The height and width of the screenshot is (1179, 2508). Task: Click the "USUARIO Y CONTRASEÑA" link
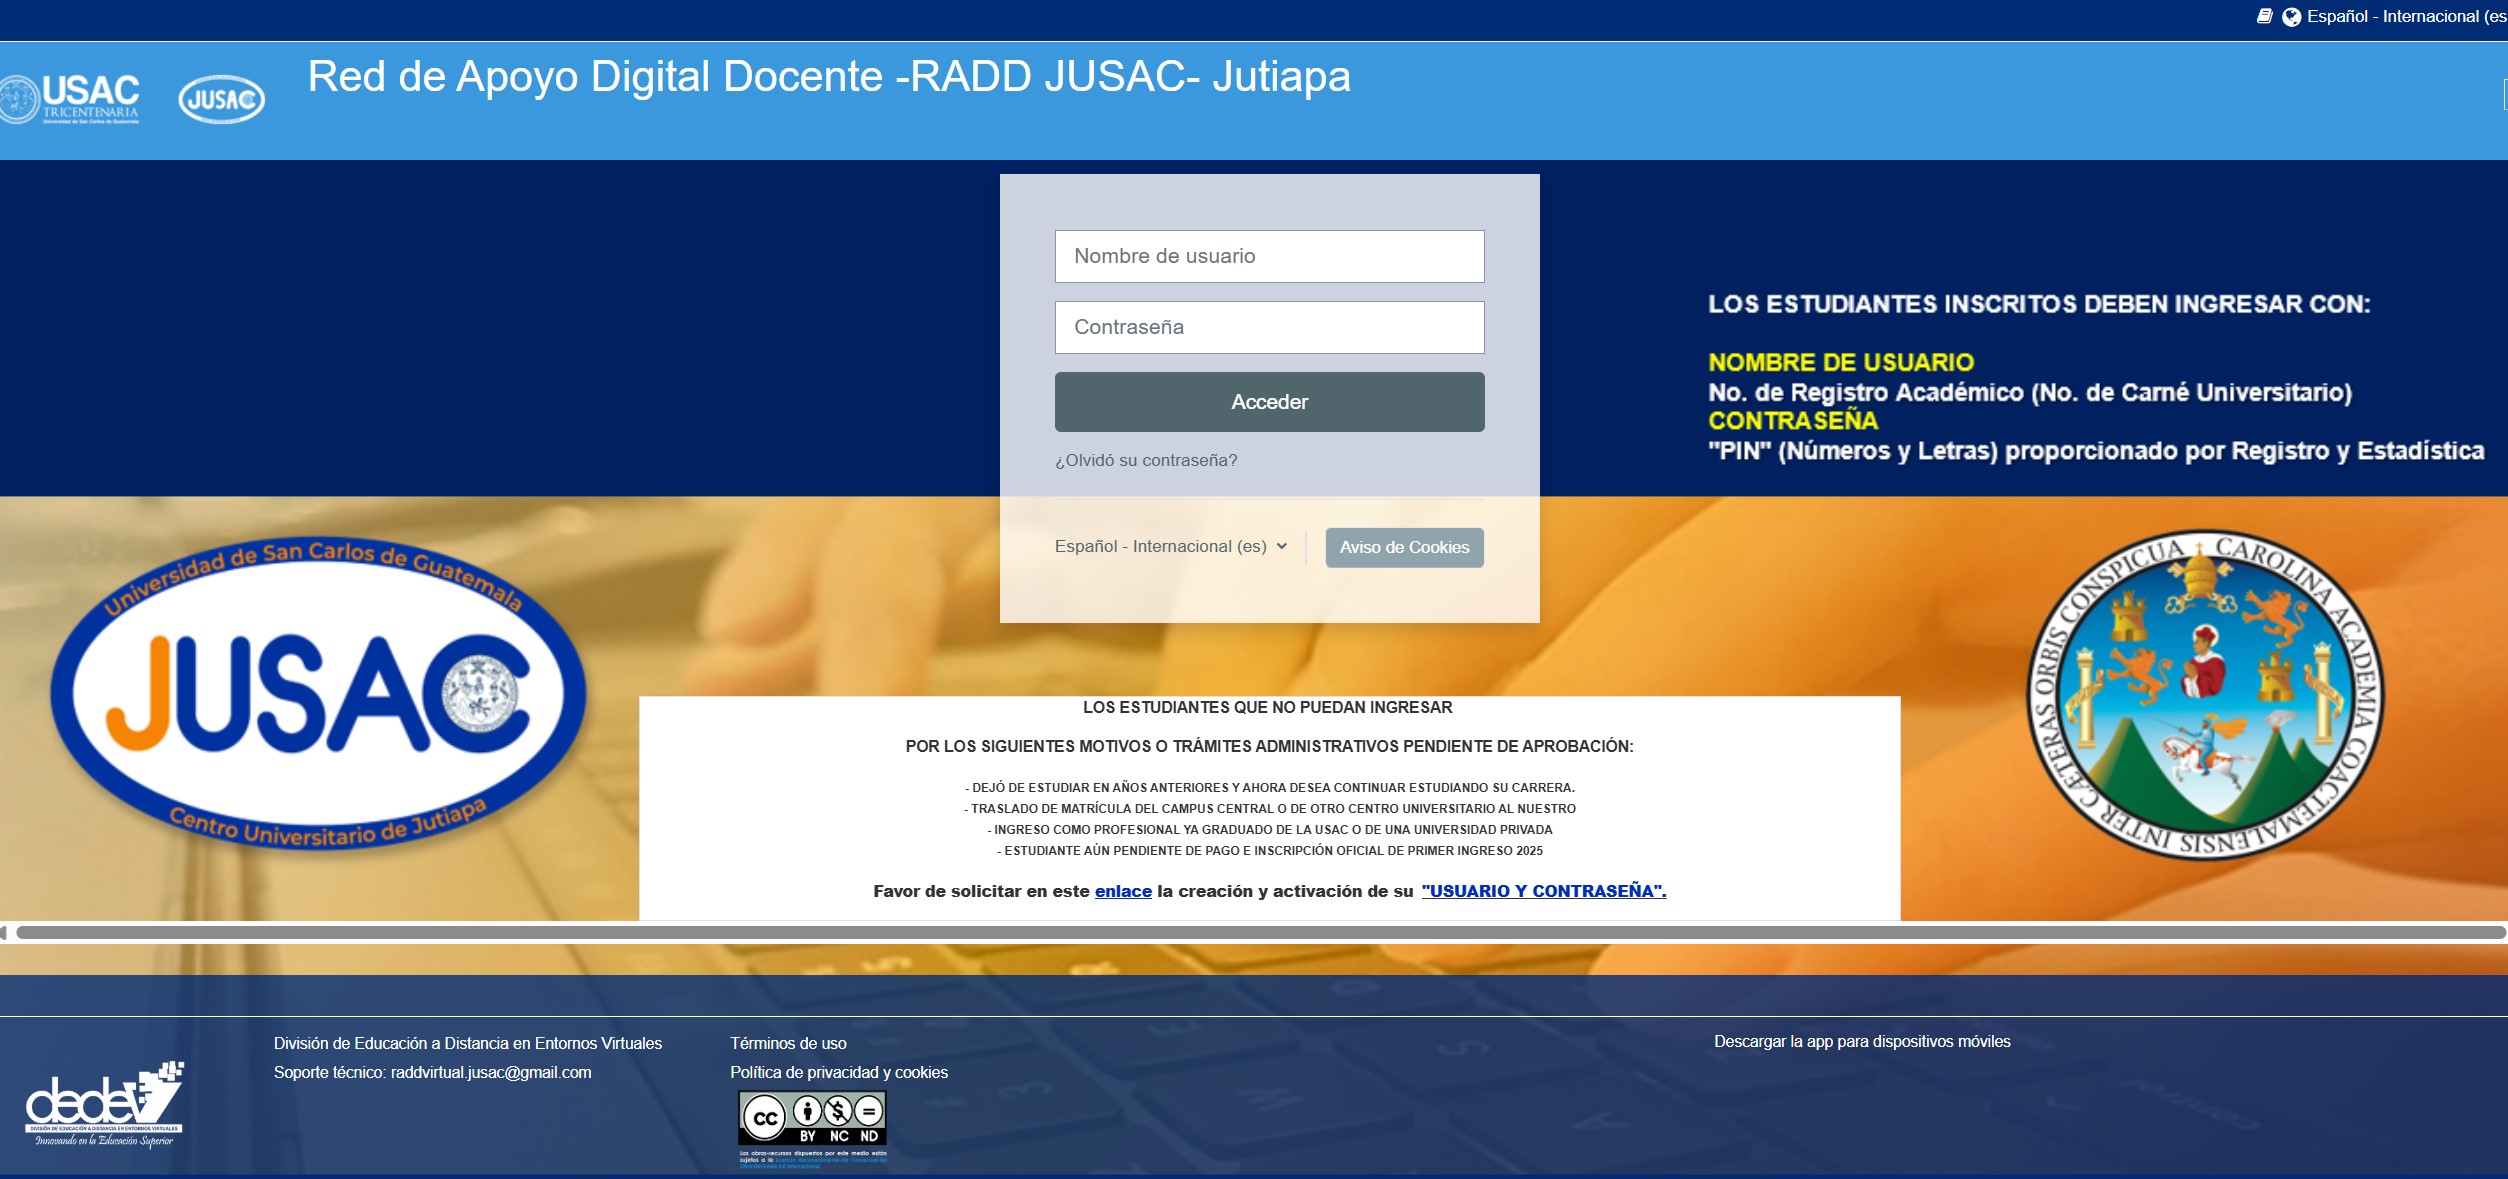1543,891
